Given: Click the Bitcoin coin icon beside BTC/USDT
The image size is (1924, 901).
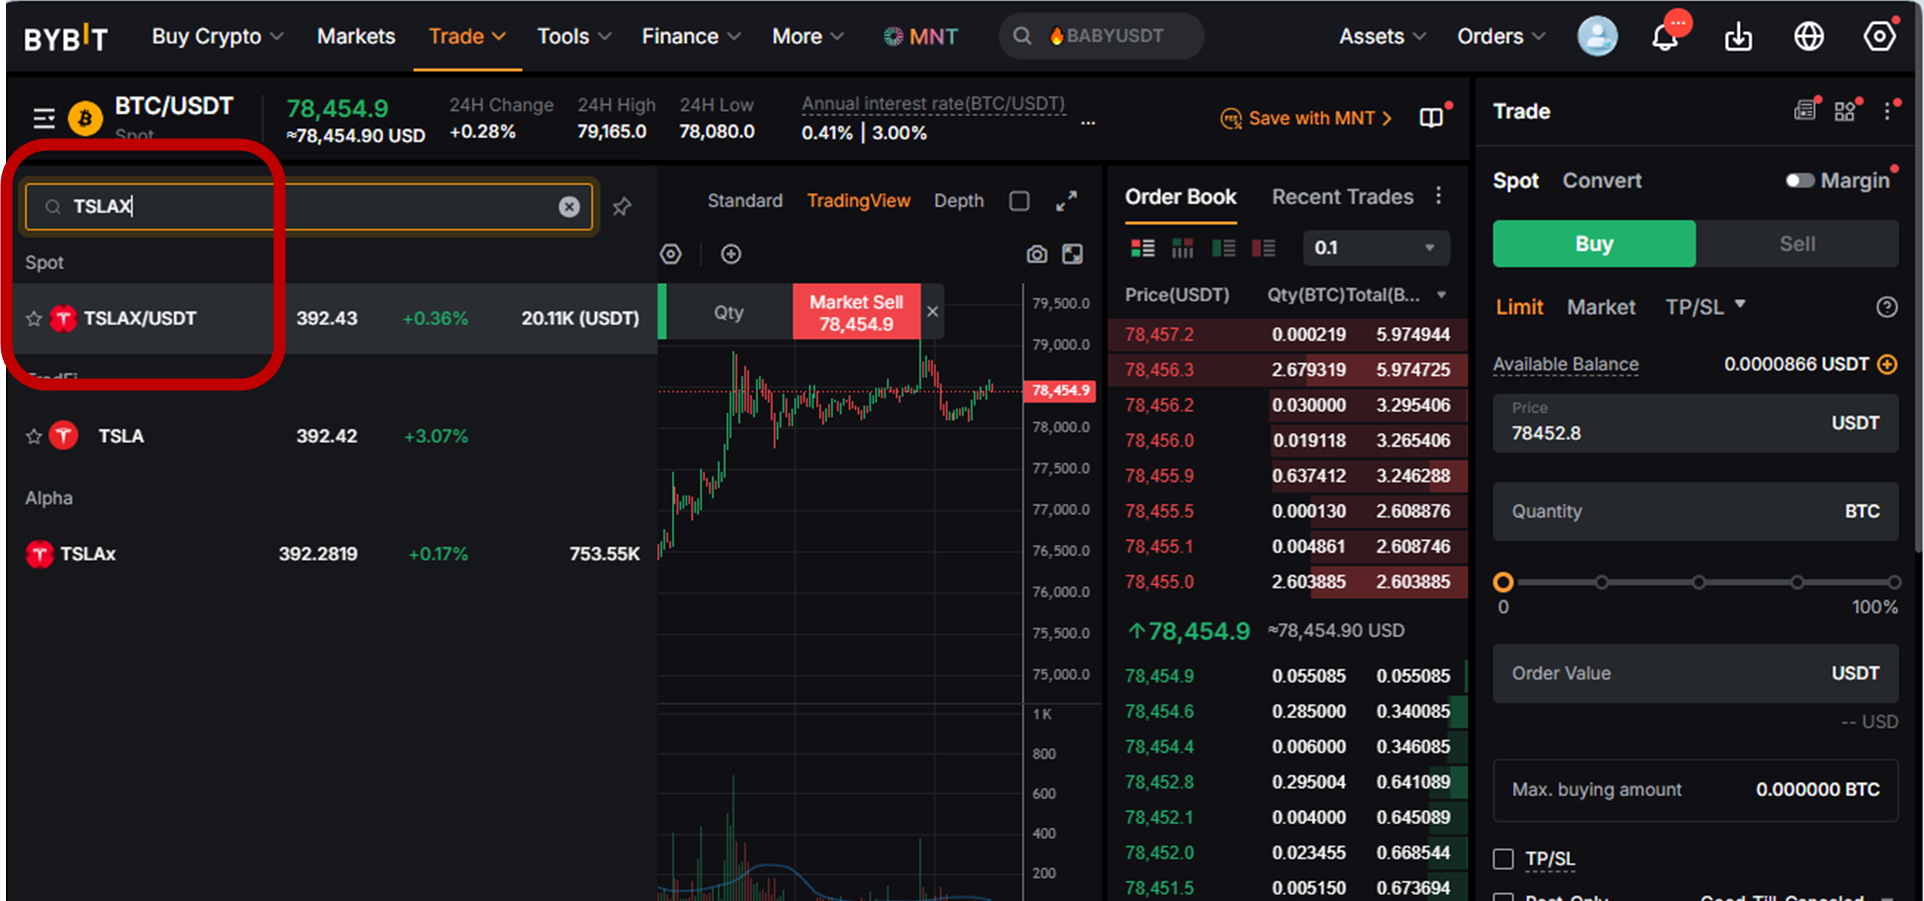Looking at the screenshot, I should (x=85, y=119).
